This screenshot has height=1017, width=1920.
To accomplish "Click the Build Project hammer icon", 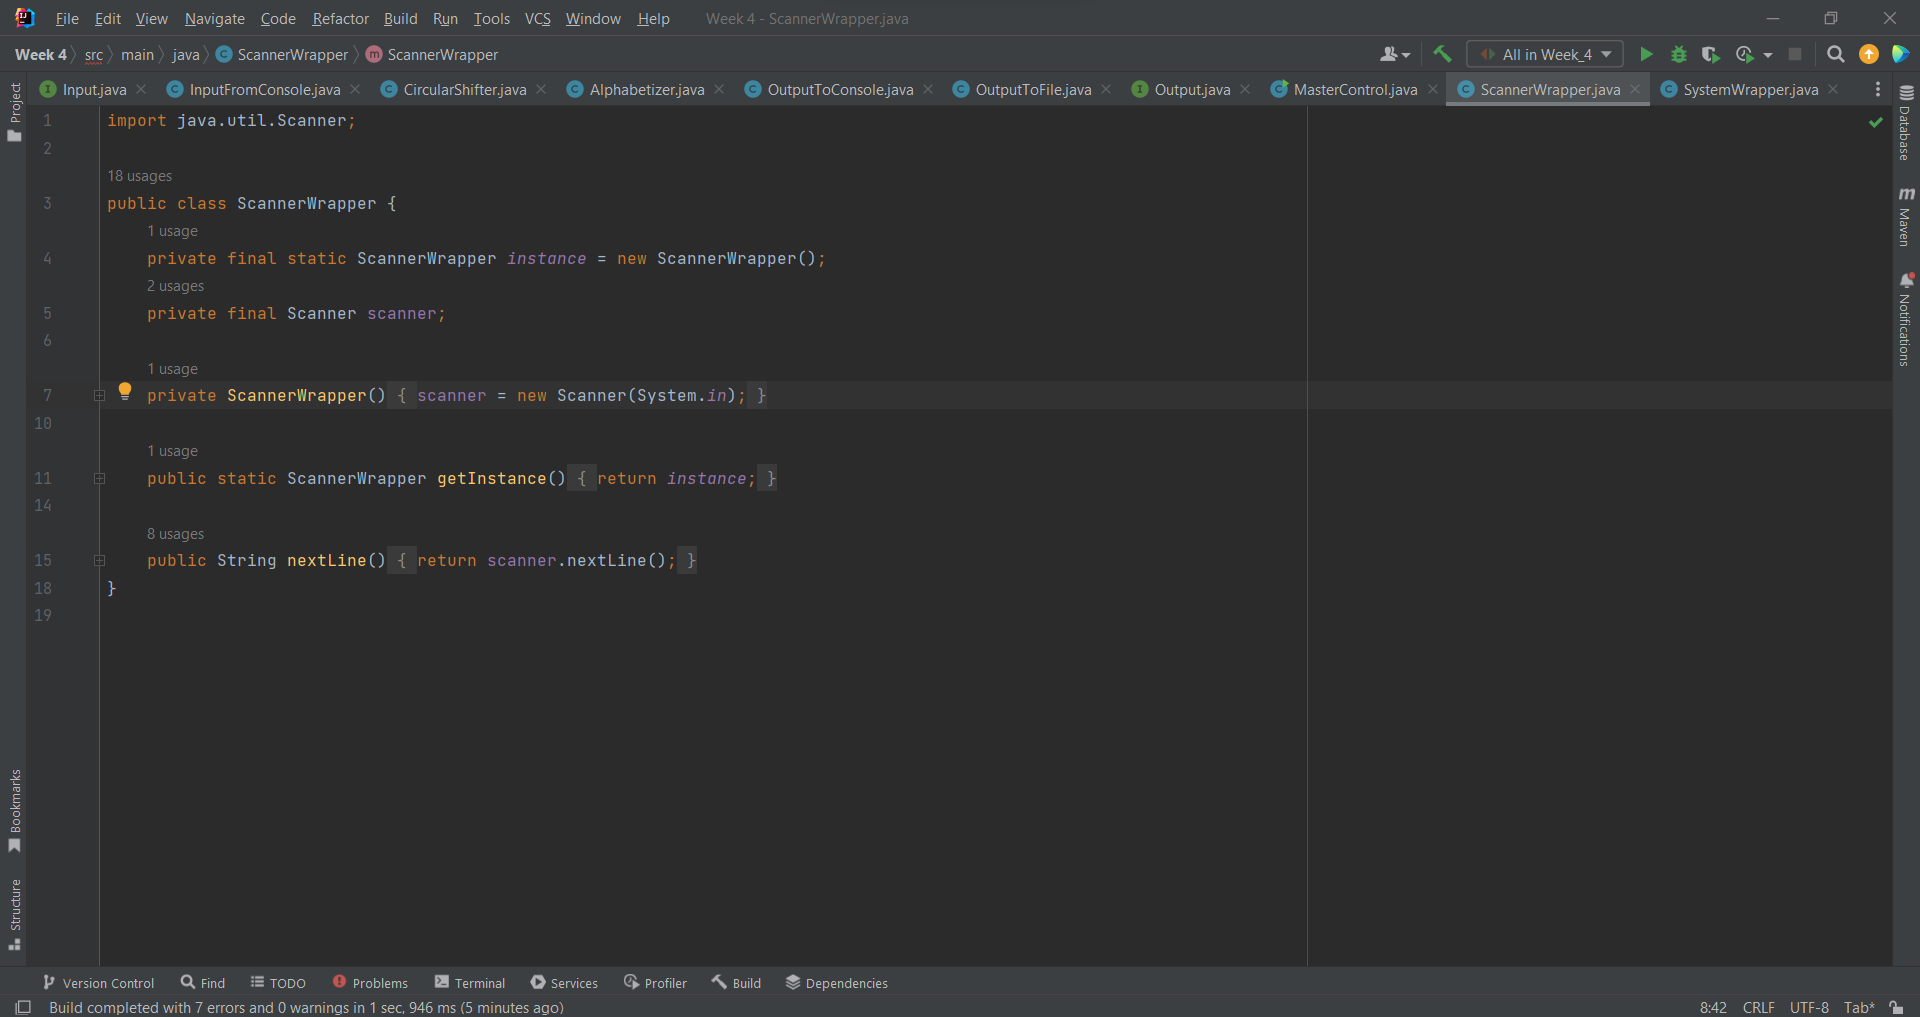I will [1442, 55].
